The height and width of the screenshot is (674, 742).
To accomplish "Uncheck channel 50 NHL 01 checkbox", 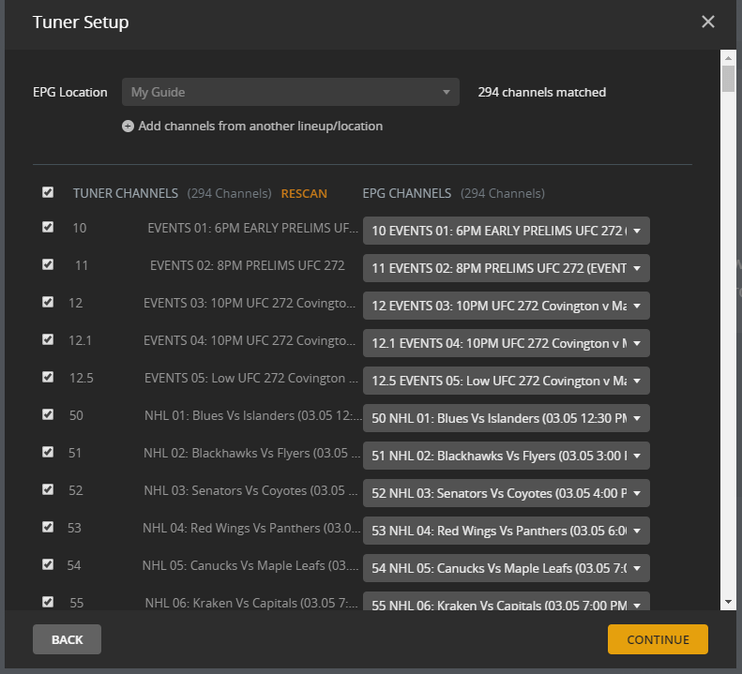I will (48, 414).
